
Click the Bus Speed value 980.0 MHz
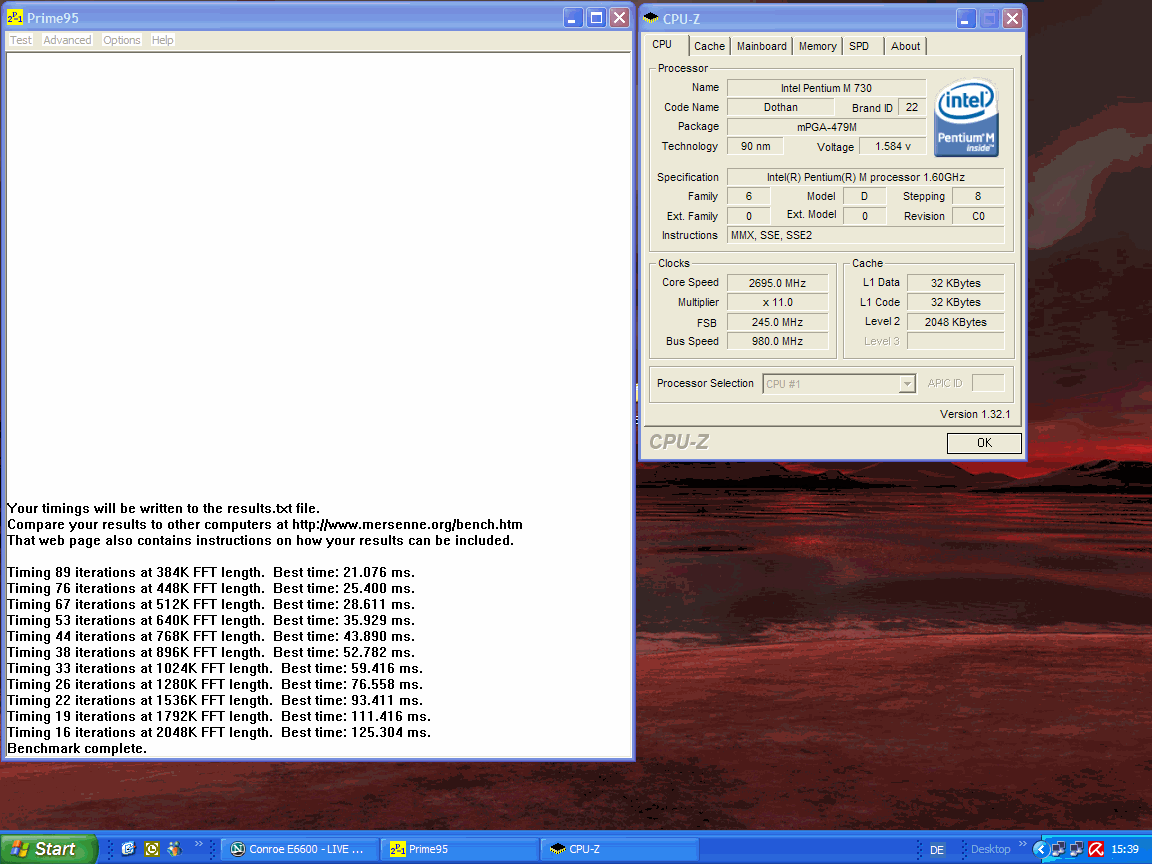click(777, 341)
